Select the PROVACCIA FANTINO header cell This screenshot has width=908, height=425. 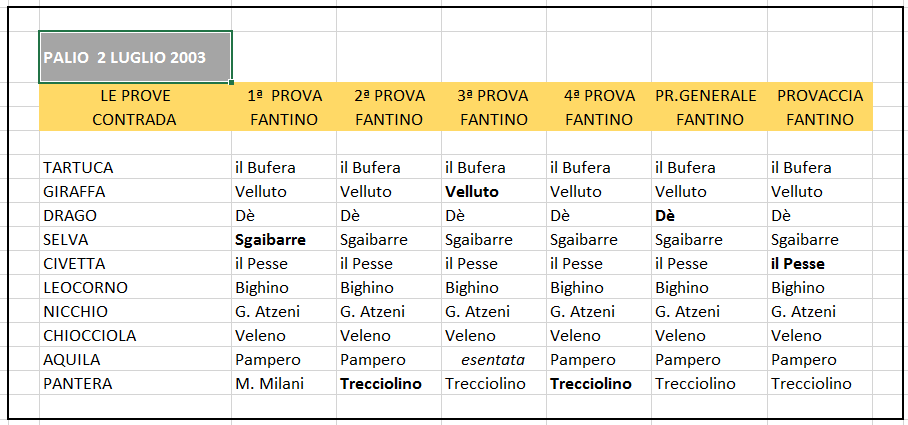[820, 107]
